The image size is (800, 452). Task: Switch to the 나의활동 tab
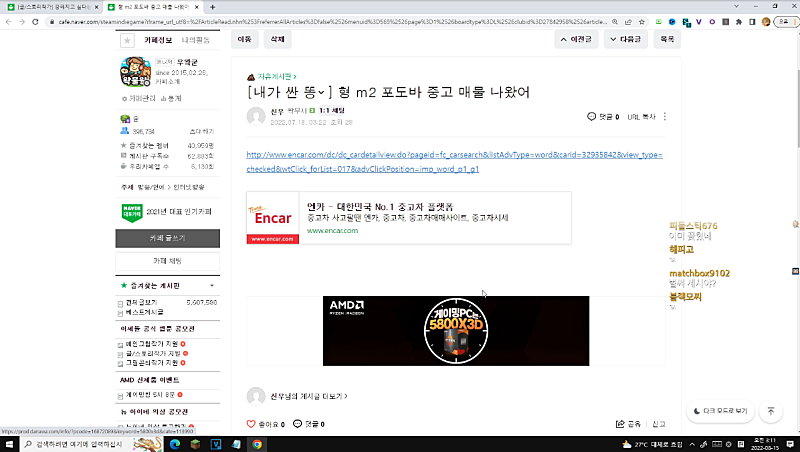pos(195,40)
